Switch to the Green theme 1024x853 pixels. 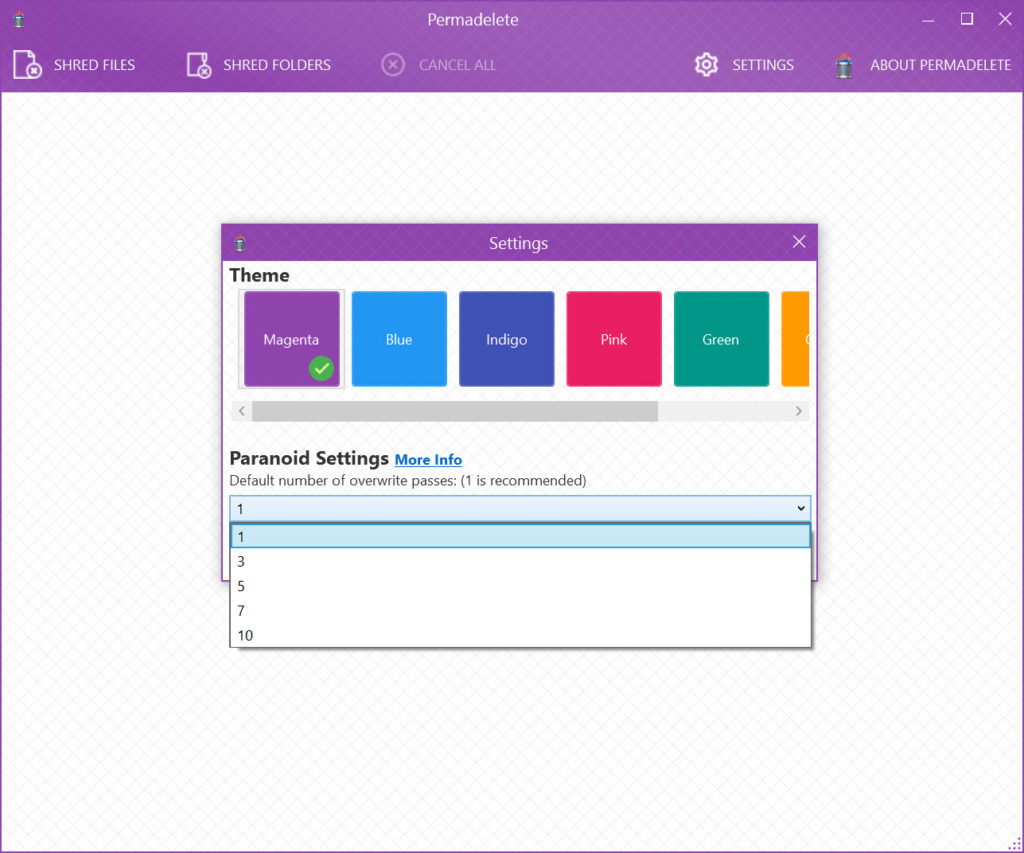tap(720, 339)
